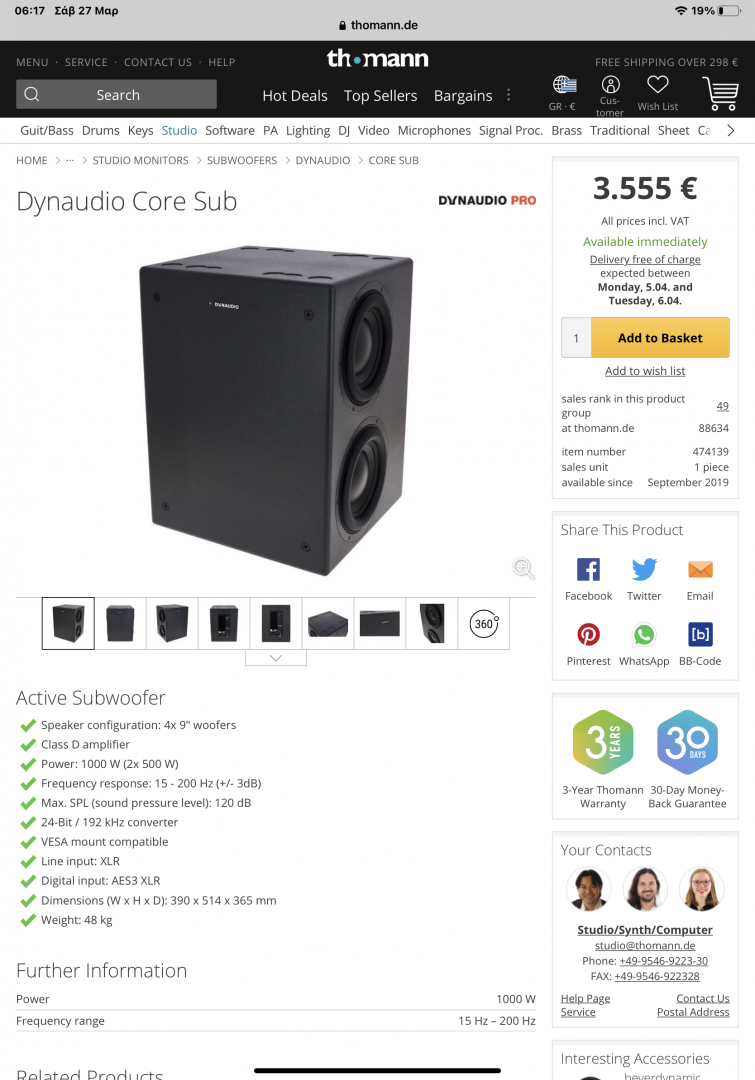Share product via WhatsApp icon
755x1080 pixels.
[x=644, y=634]
